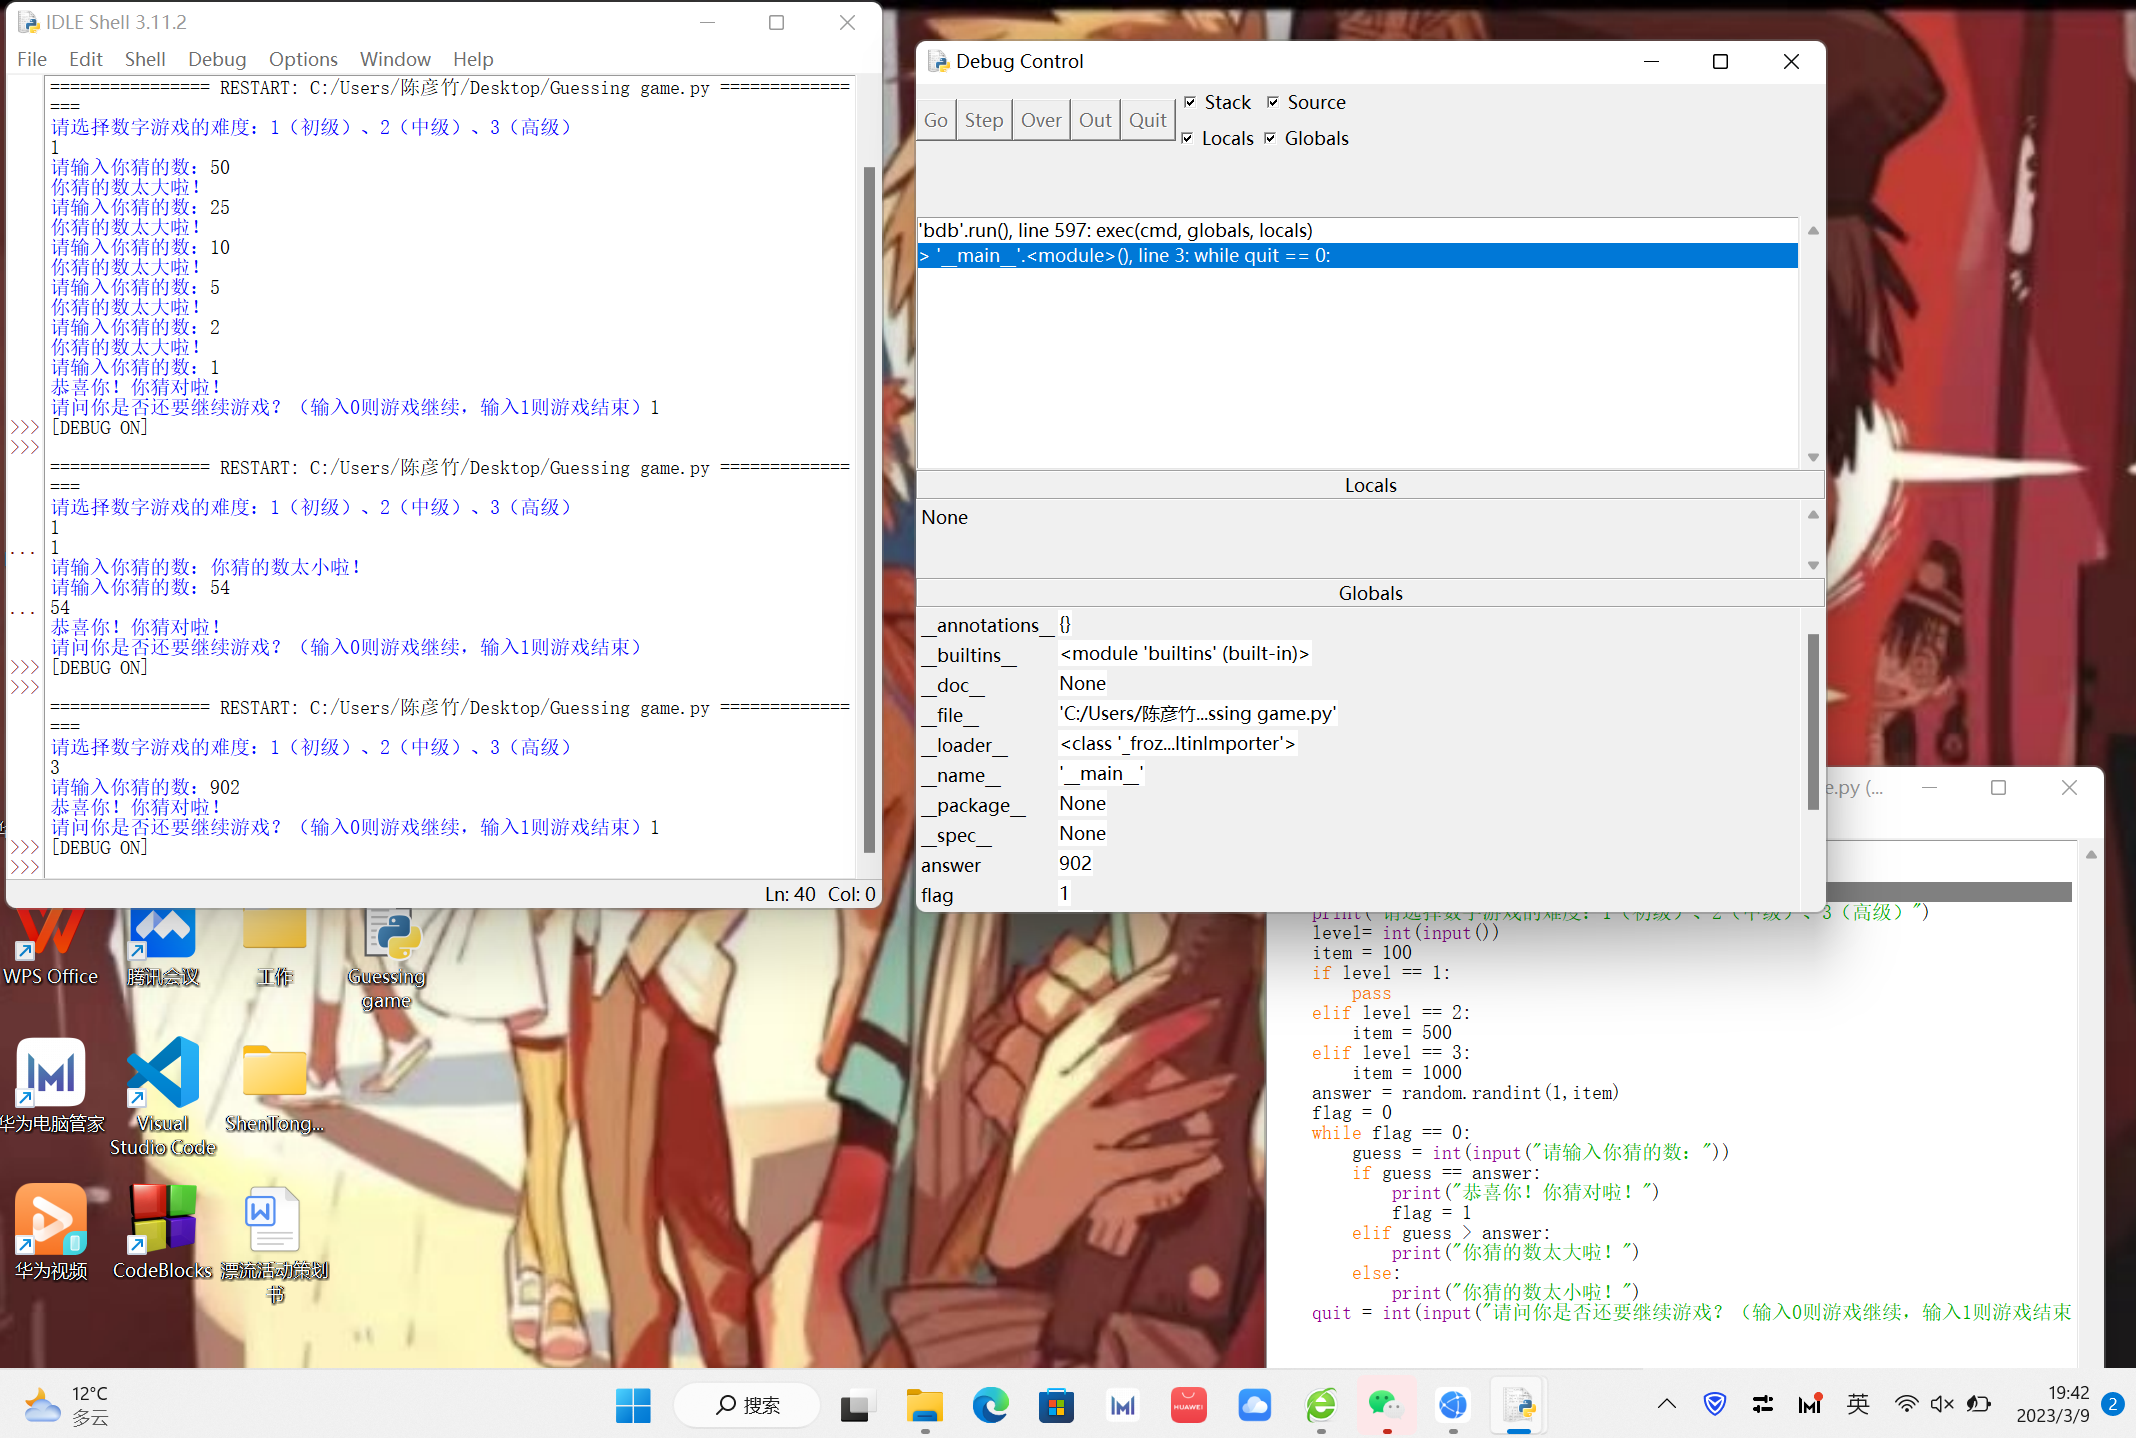Open the Options menu in IDLE Shell
This screenshot has width=2136, height=1438.
coord(303,59)
